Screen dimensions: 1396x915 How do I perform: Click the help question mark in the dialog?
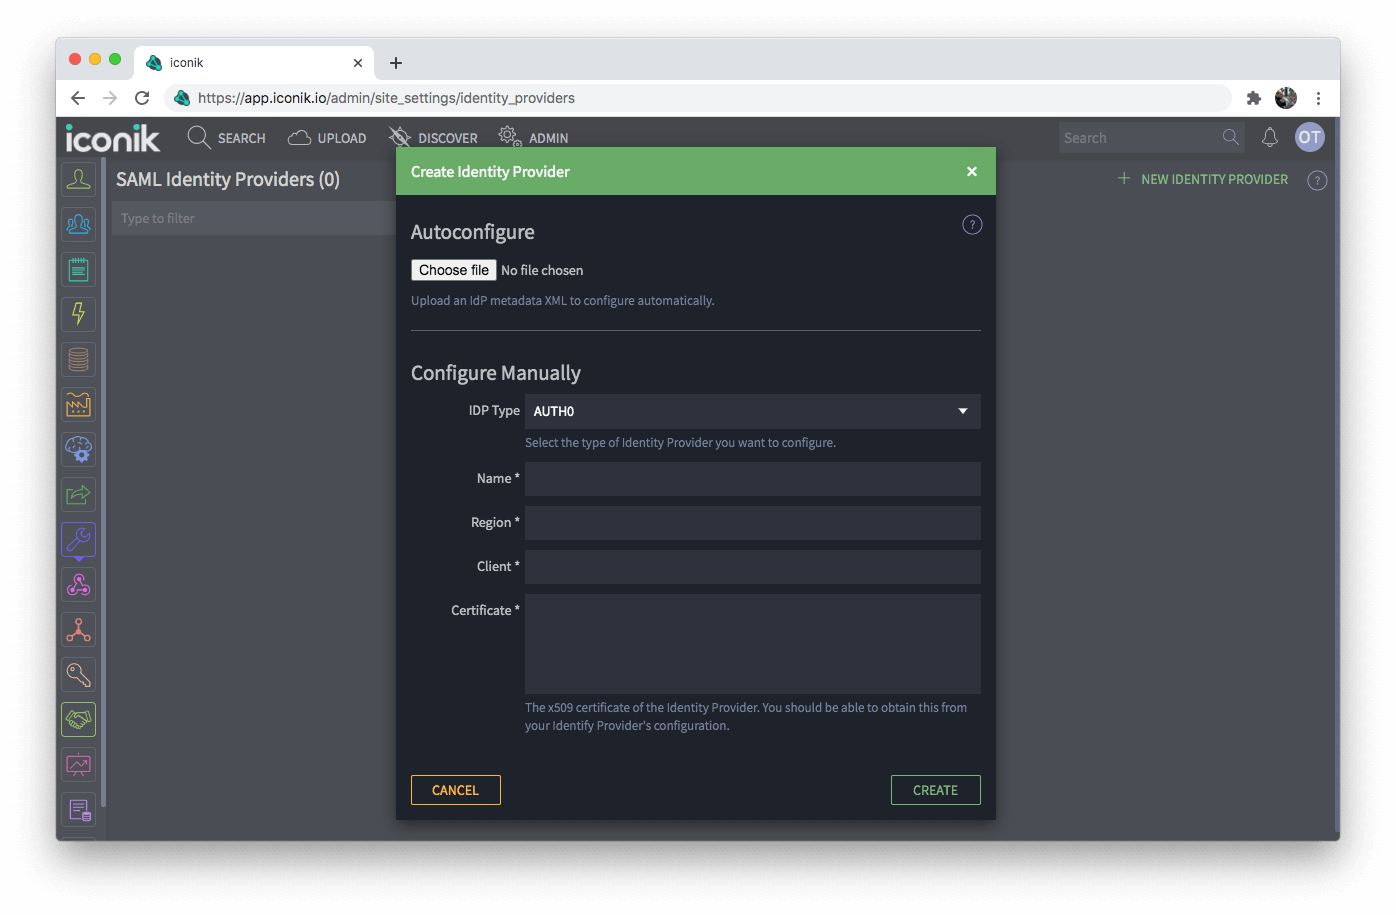[x=971, y=224]
